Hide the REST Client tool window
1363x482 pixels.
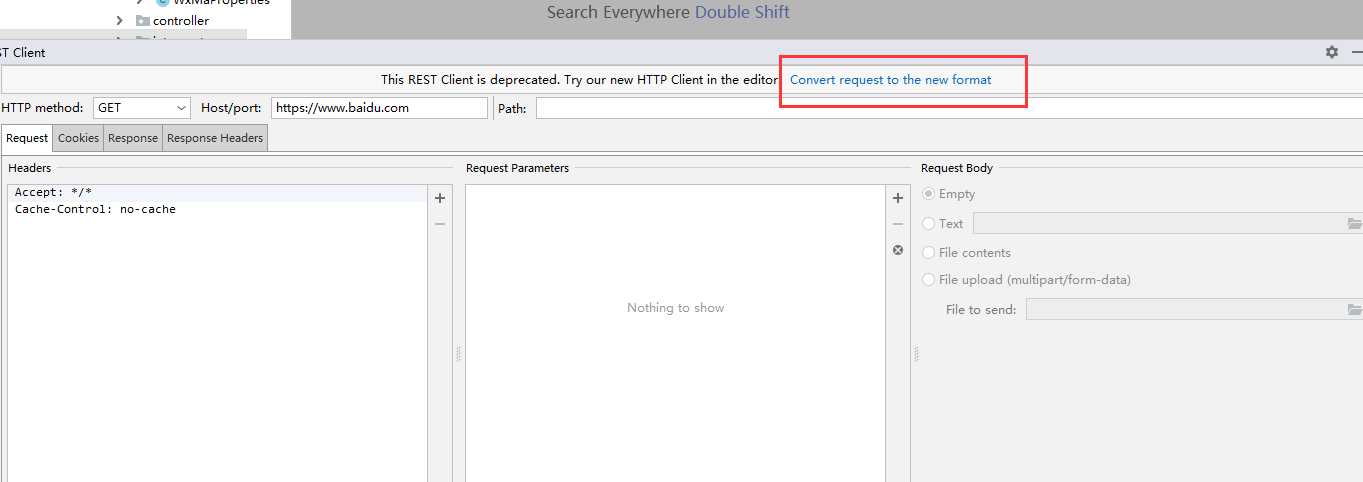[1357, 52]
